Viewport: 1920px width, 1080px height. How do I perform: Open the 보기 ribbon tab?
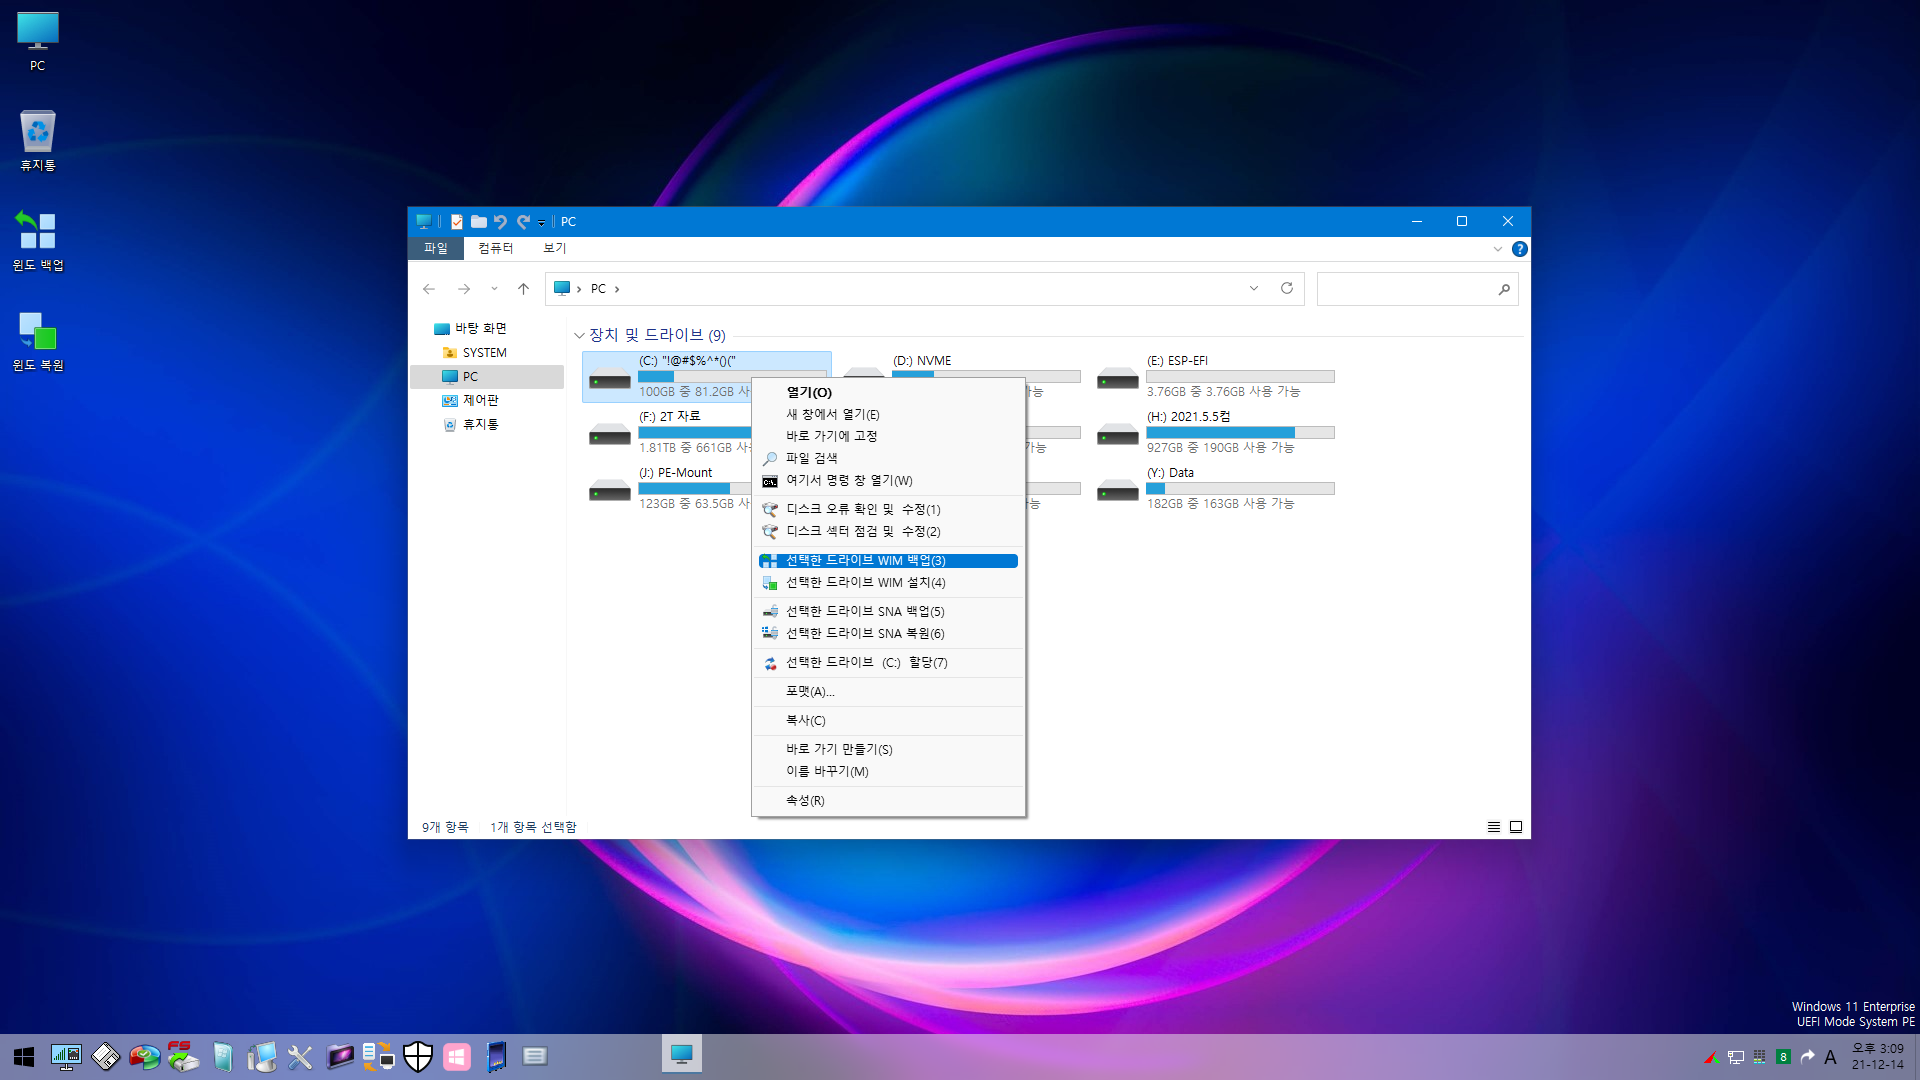click(555, 249)
